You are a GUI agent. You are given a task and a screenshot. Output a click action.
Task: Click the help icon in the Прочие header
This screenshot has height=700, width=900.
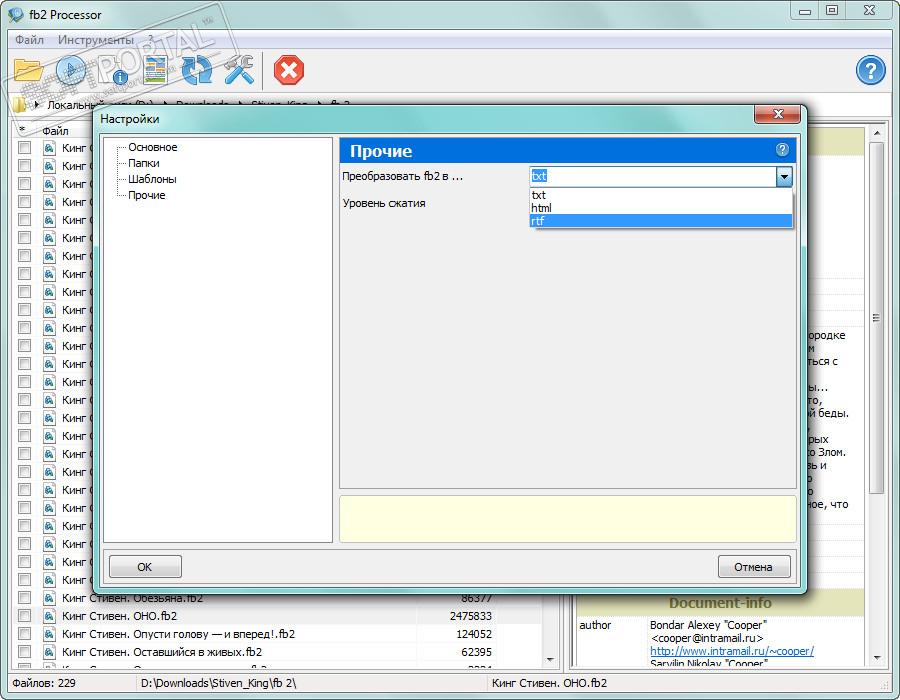[x=782, y=150]
